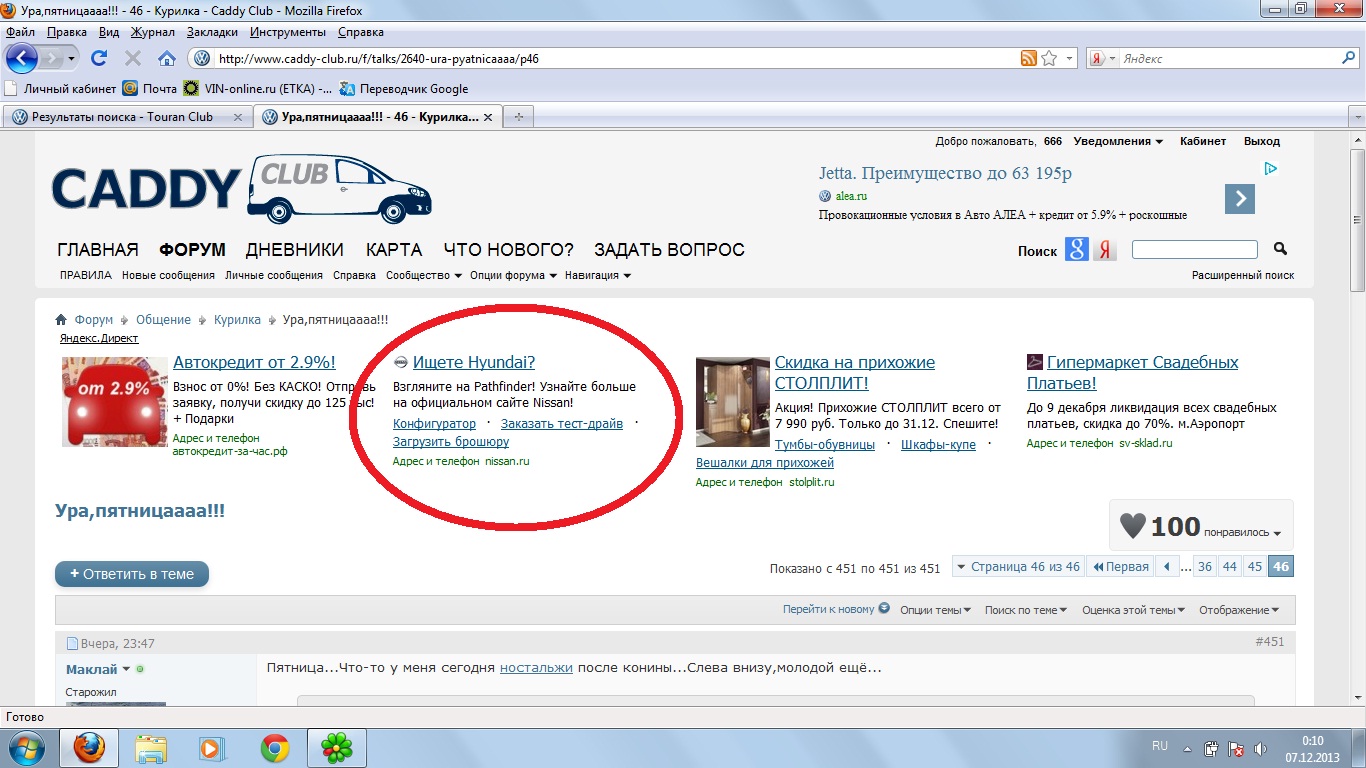Viewport: 1366px width, 768px height.
Task: Switch to Touran Club search results tab
Action: pyautogui.click(x=127, y=117)
